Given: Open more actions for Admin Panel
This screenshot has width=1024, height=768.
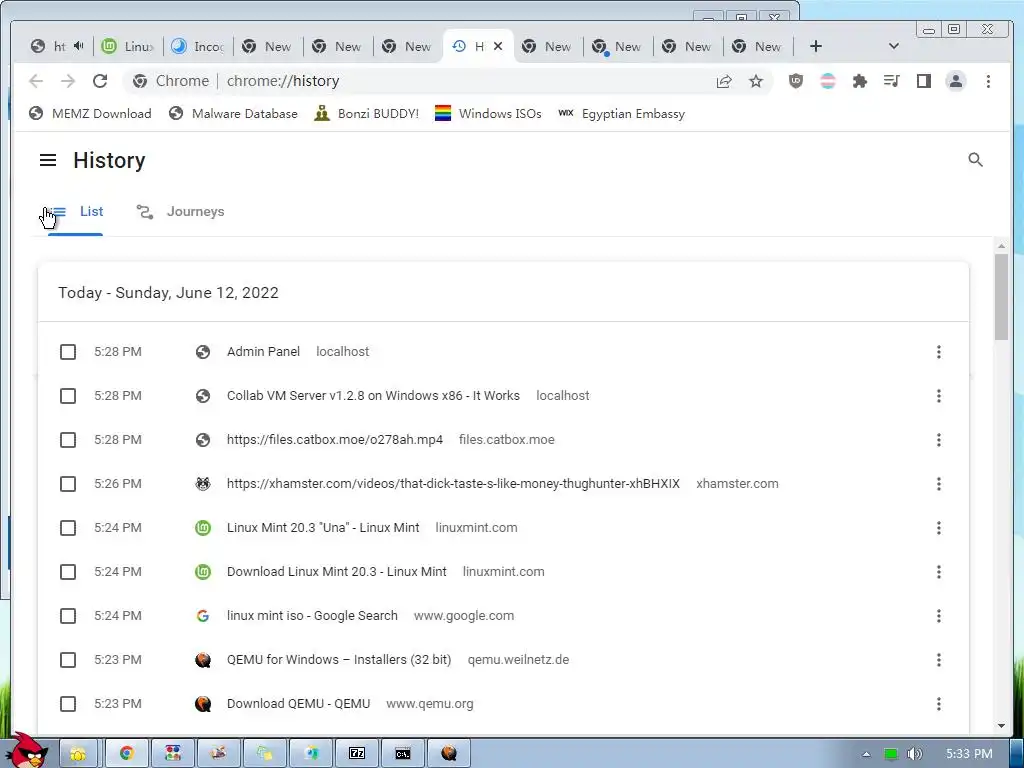Looking at the screenshot, I should (938, 352).
